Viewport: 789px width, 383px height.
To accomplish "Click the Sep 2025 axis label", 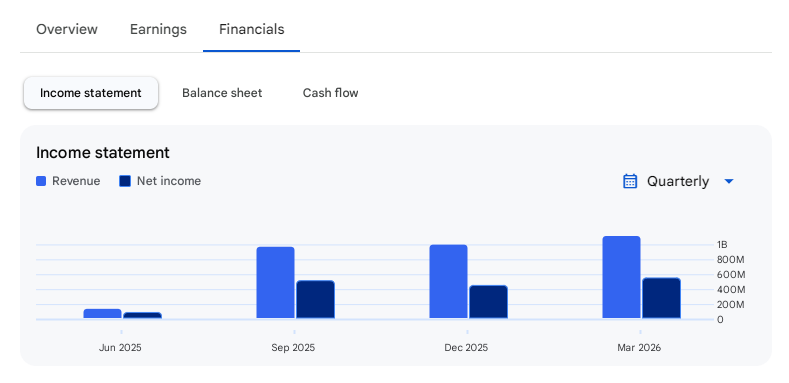I will click(x=293, y=348).
